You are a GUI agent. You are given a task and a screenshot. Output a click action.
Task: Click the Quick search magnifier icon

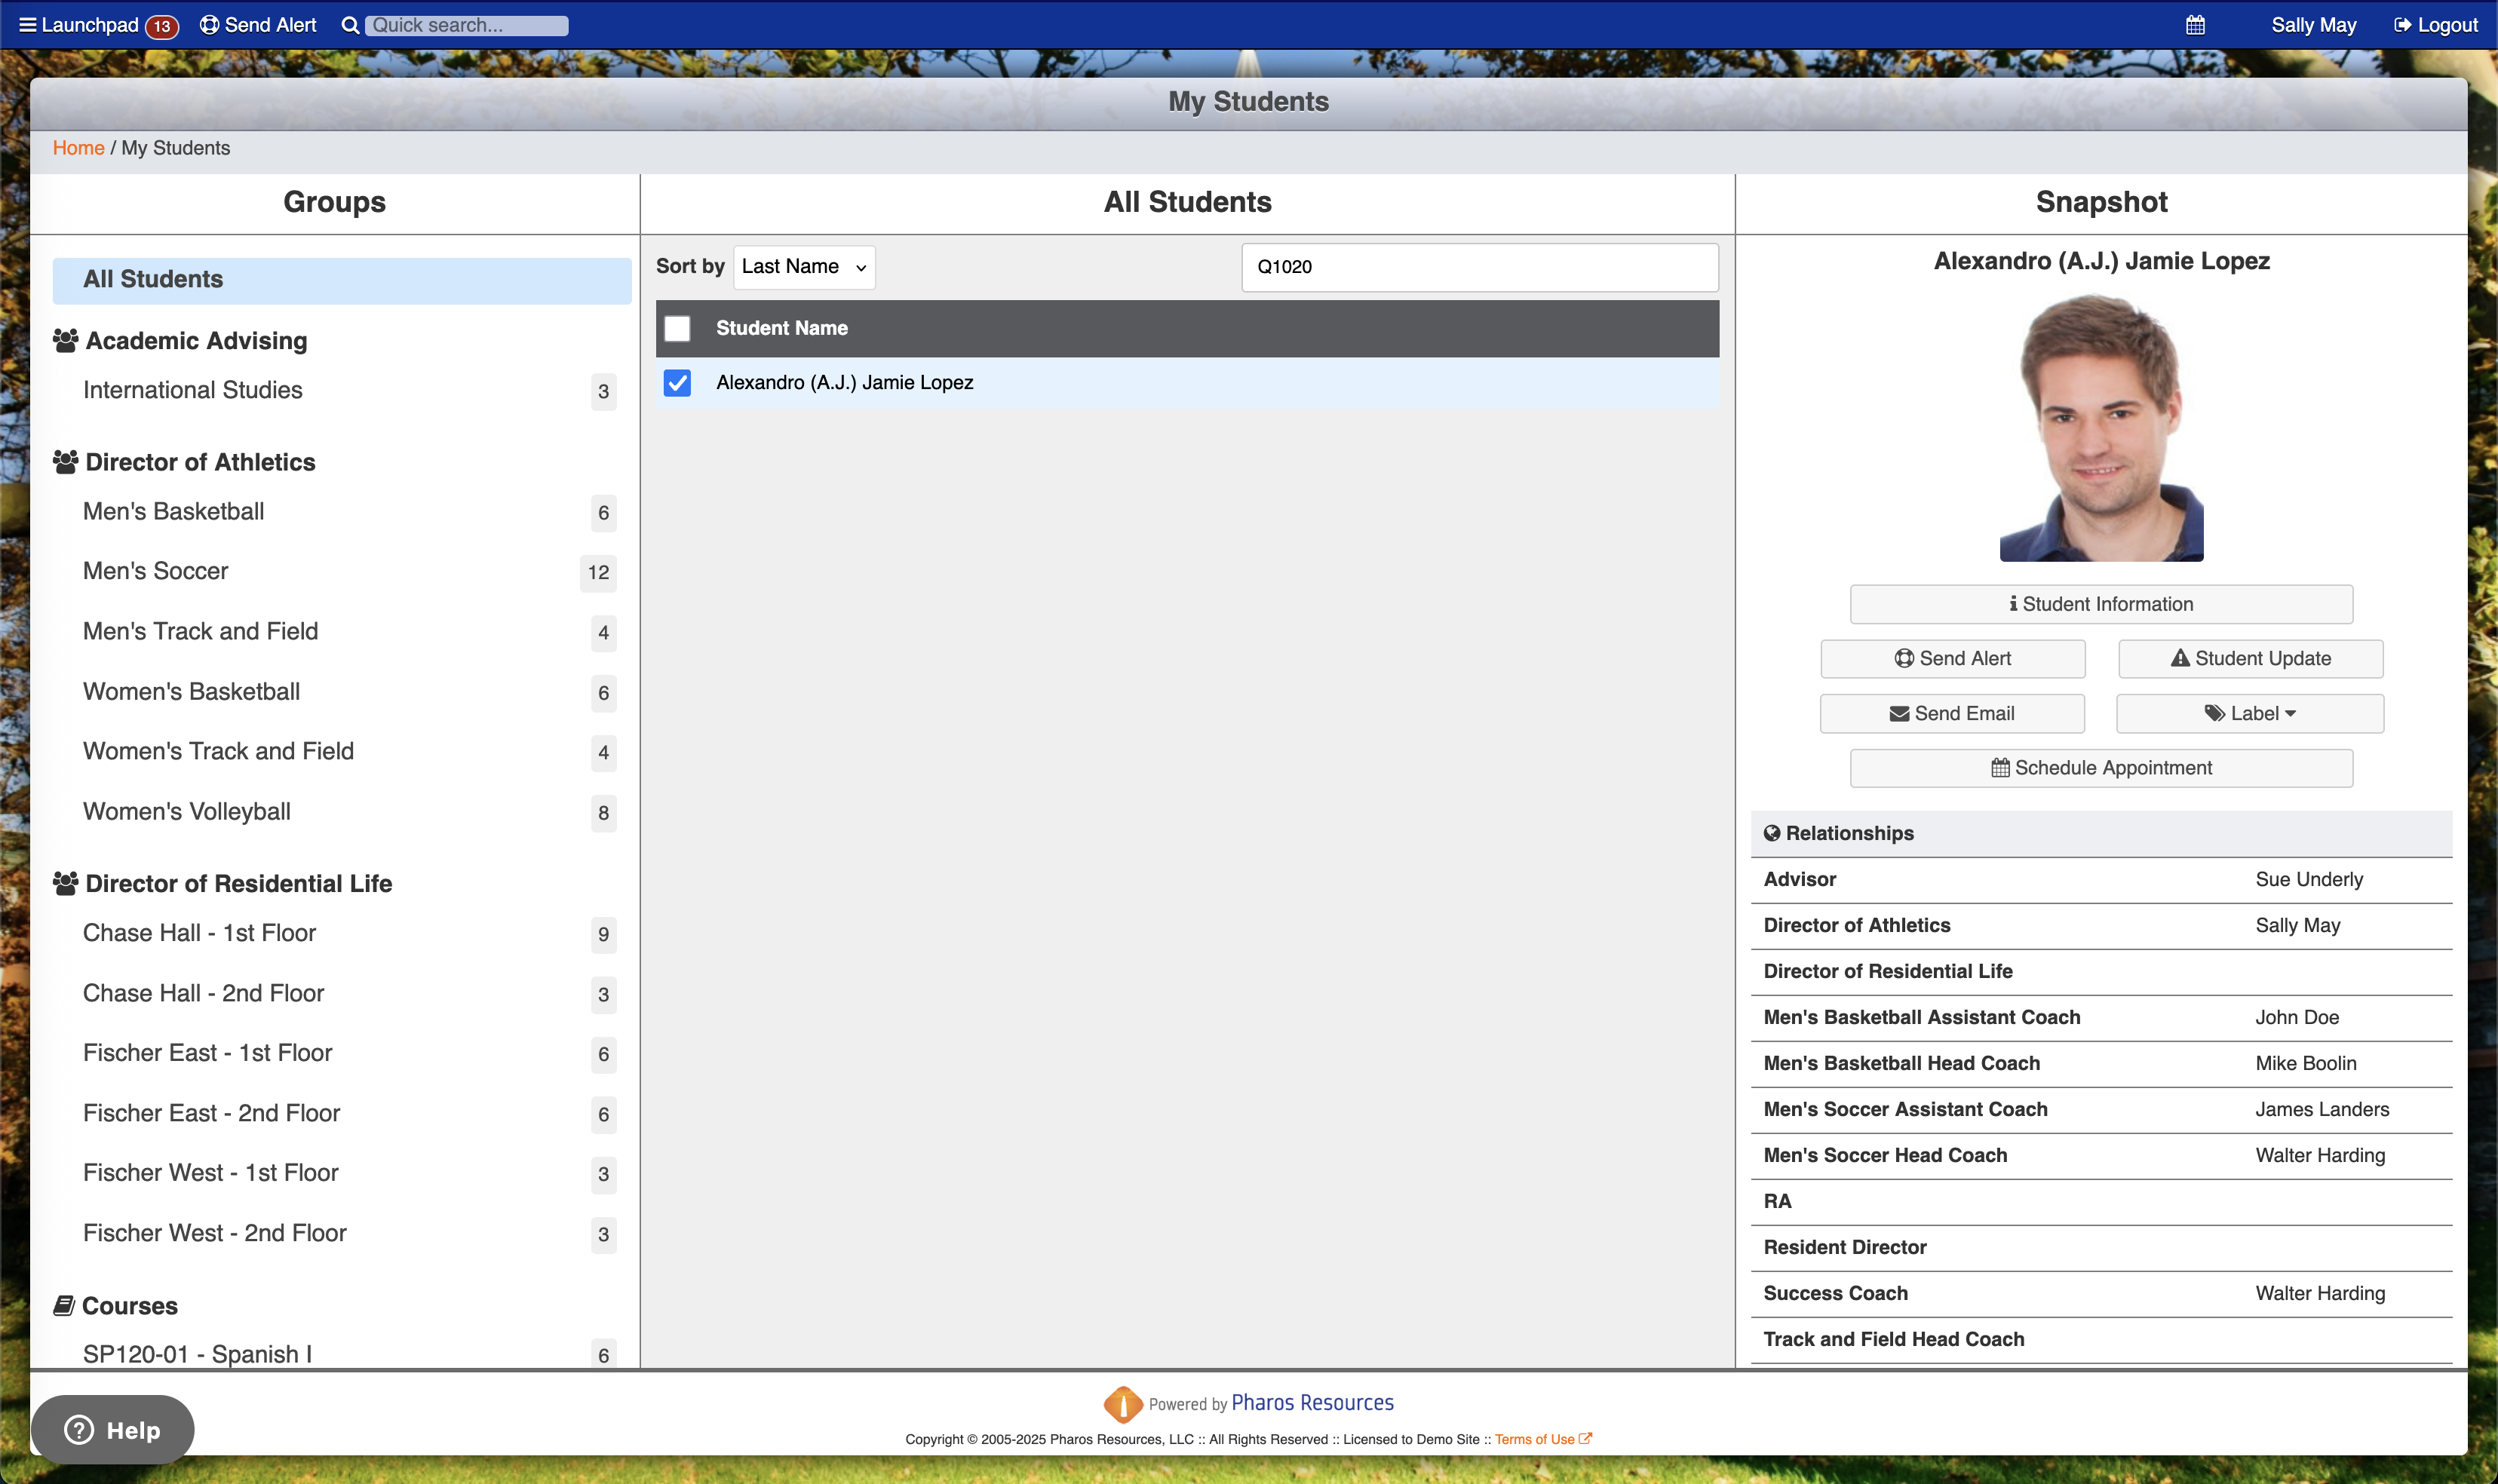350,25
